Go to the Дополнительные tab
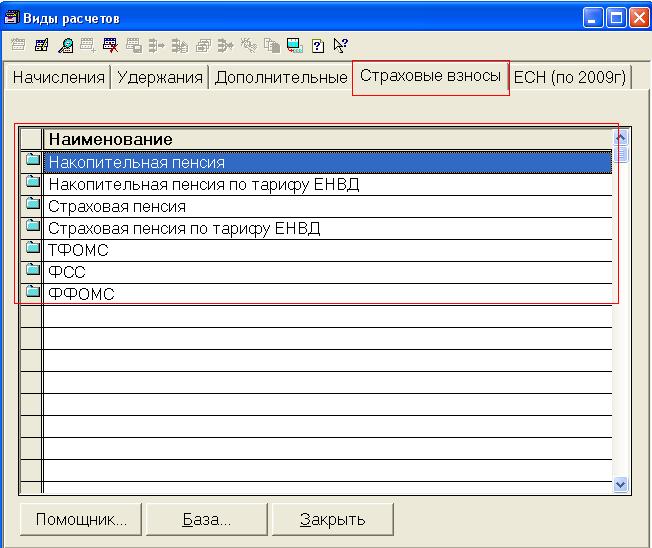This screenshot has height=548, width=652. [x=280, y=78]
